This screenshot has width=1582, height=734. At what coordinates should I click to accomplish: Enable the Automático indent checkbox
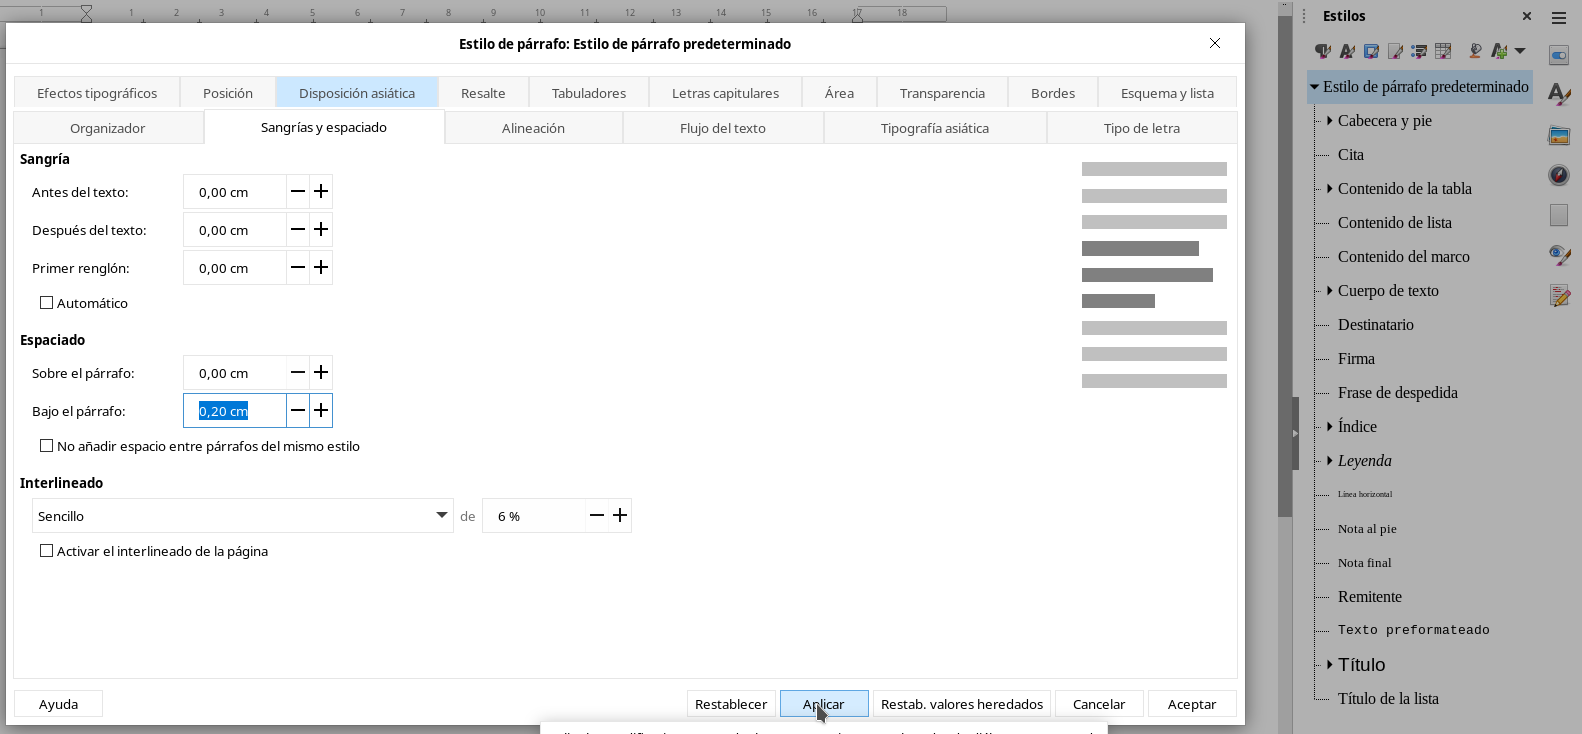pos(46,303)
